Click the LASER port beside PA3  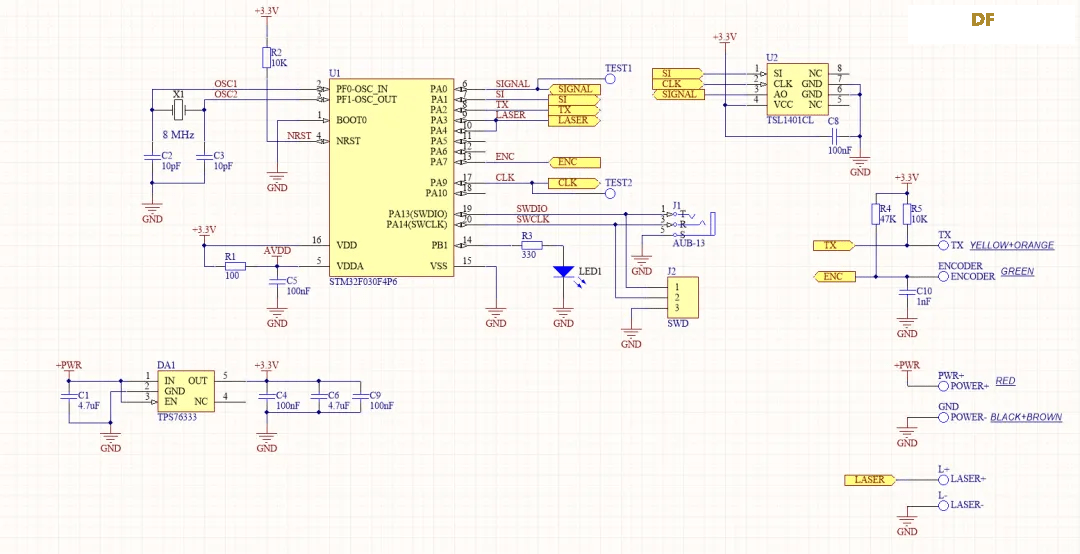click(x=573, y=121)
